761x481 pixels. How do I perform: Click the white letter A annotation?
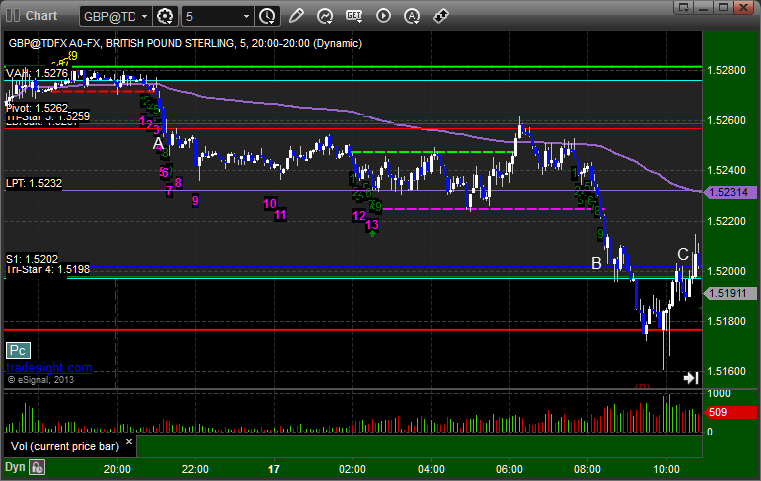click(158, 144)
